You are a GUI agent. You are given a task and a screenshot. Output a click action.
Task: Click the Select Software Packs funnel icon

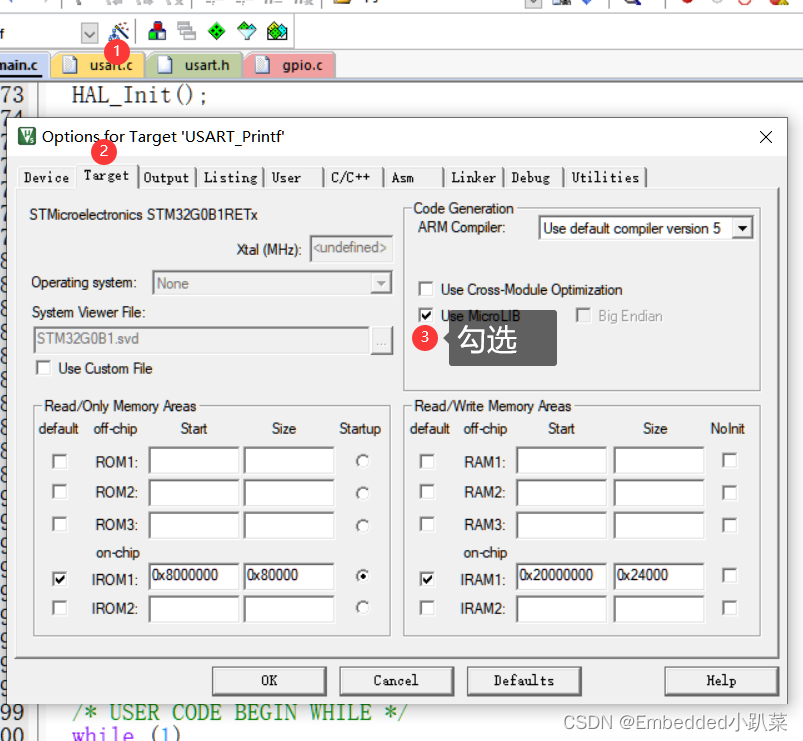point(247,30)
